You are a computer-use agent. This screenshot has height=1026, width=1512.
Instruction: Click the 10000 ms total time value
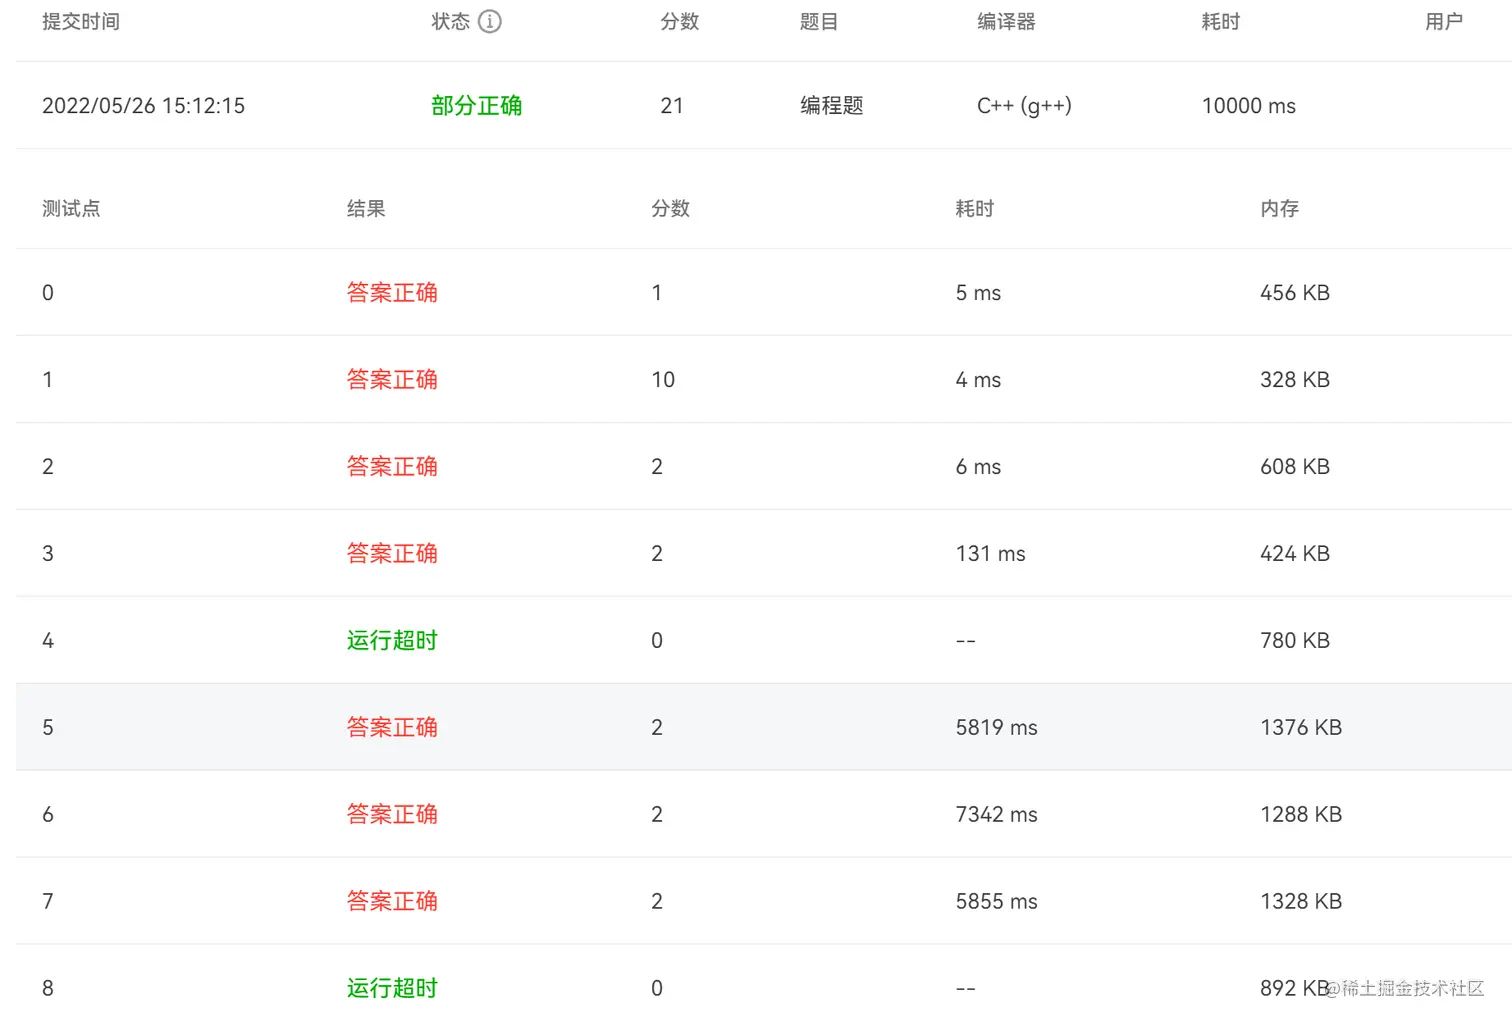[1248, 105]
